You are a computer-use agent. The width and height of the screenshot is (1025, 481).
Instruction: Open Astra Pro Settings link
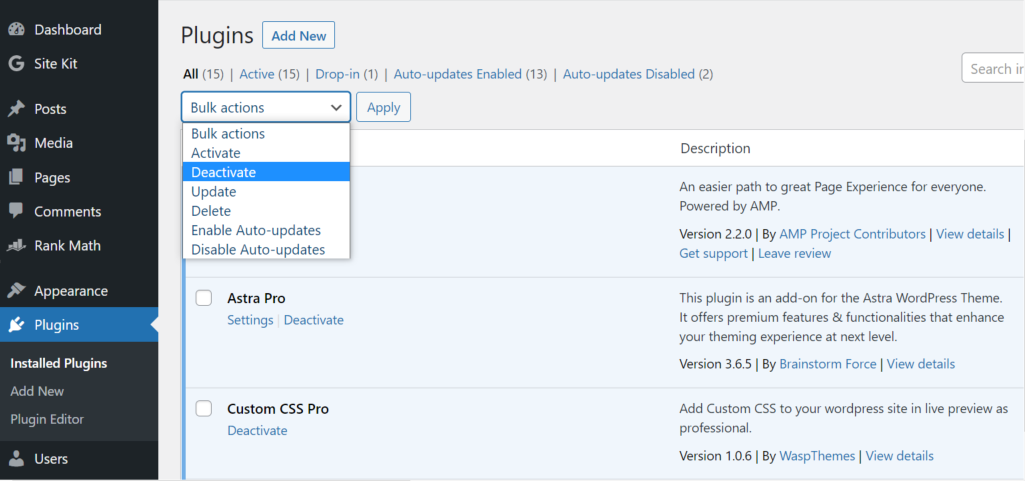point(250,320)
